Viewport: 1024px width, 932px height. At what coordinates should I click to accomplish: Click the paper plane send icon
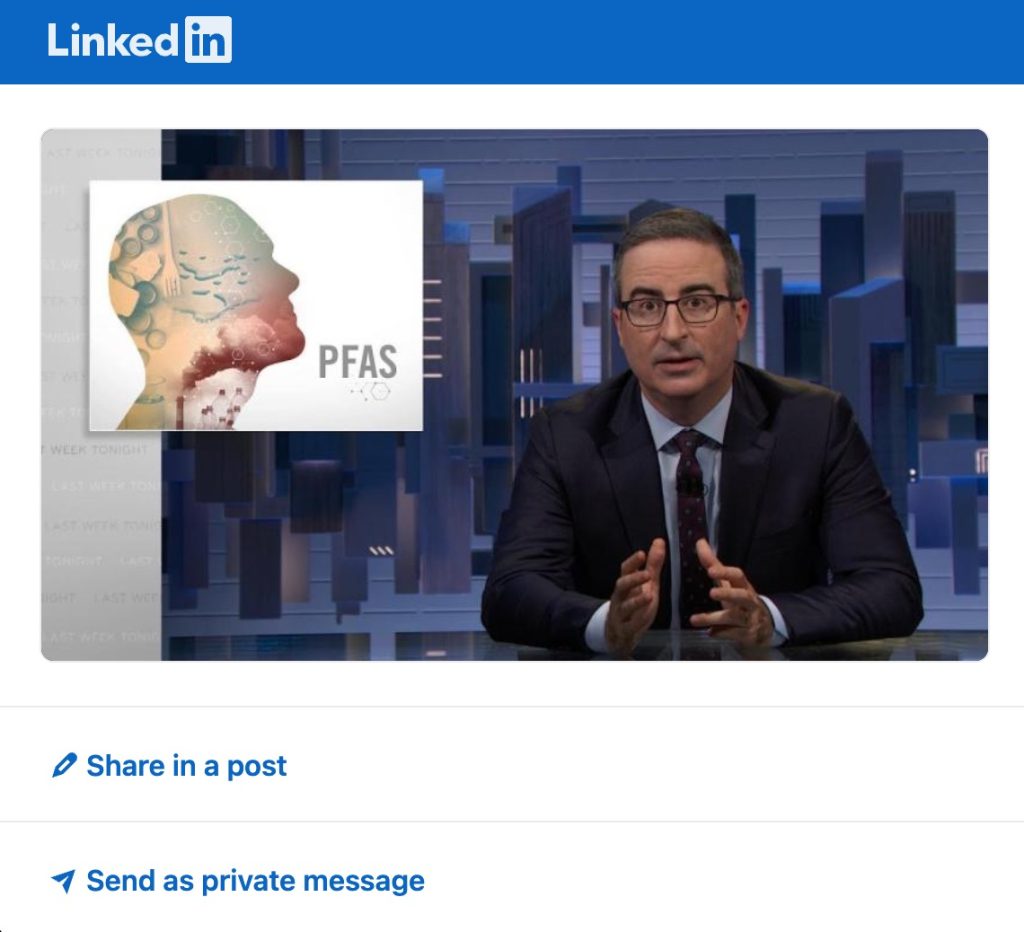[x=63, y=880]
